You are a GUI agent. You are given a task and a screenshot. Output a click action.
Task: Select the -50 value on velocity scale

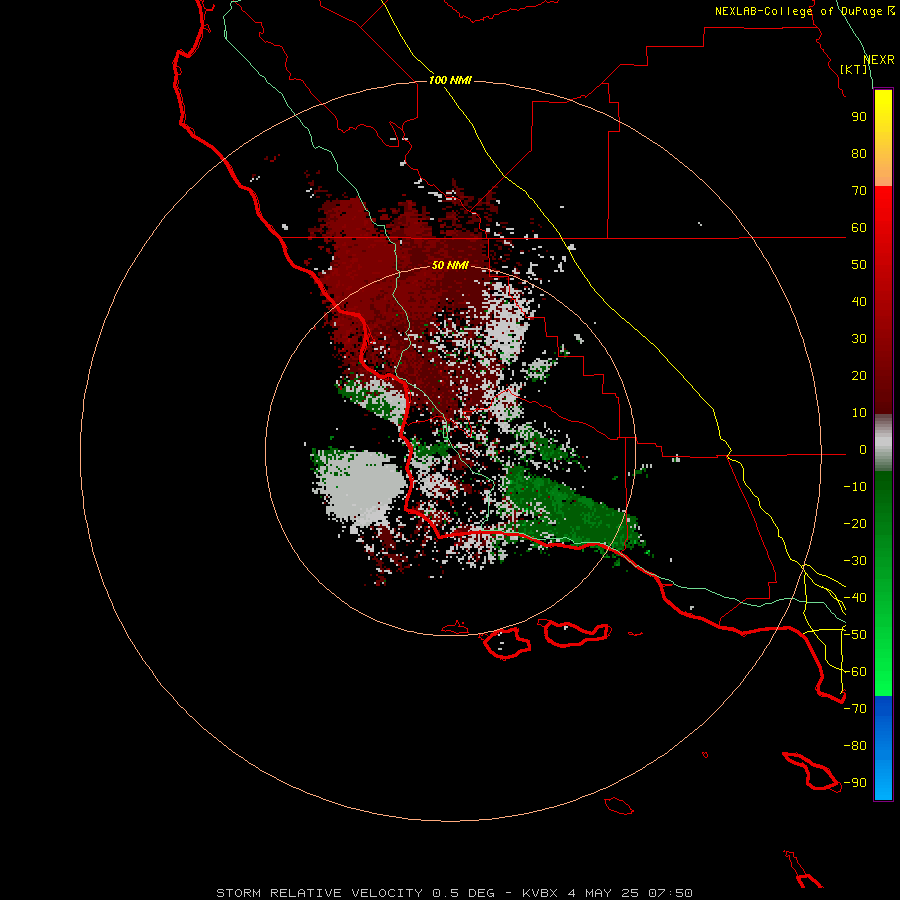[x=855, y=635]
